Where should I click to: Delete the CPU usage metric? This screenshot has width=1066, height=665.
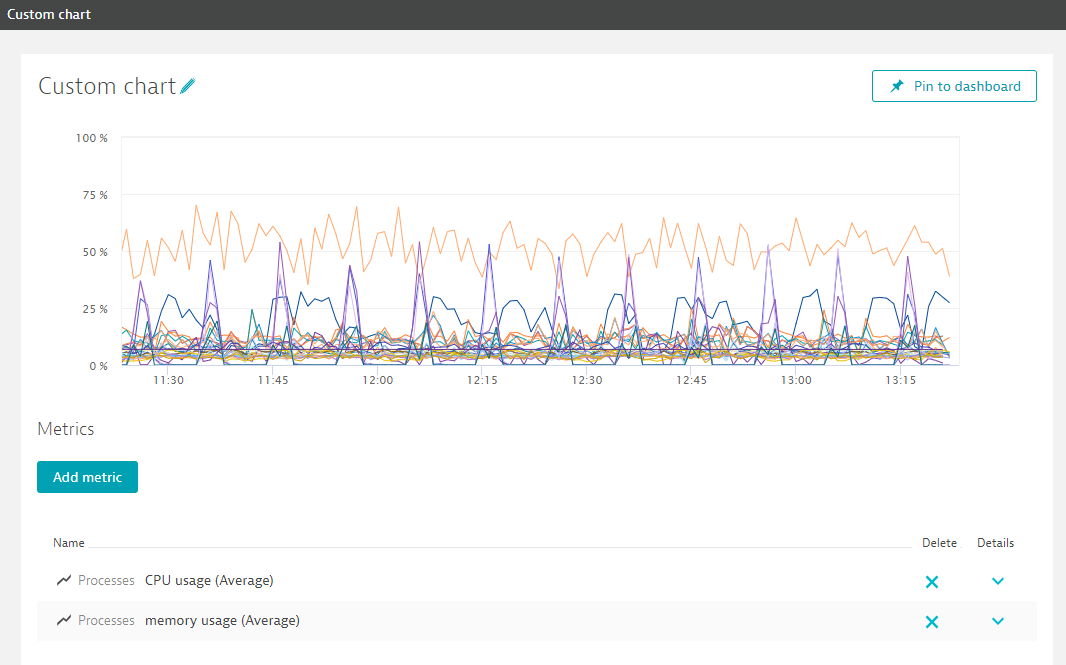coord(931,581)
